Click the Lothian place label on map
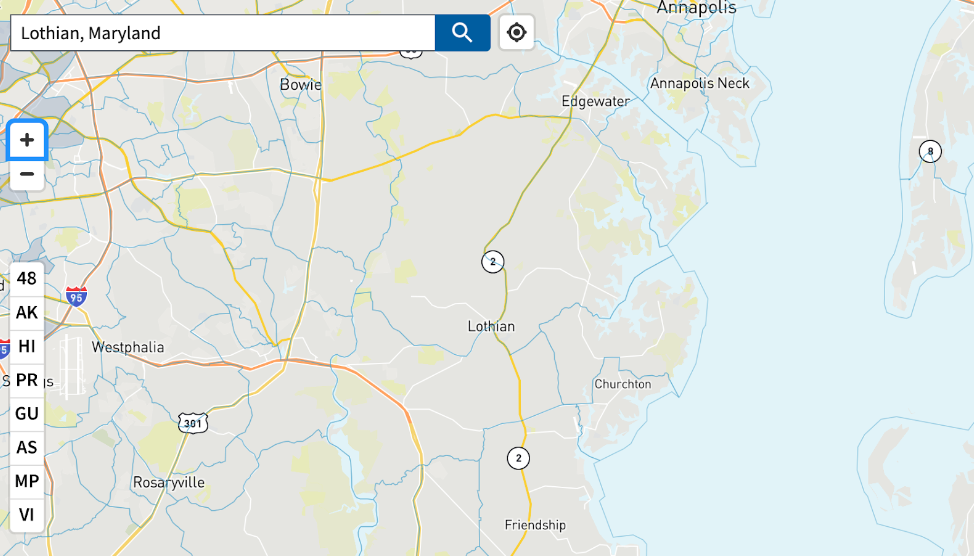The height and width of the screenshot is (556, 974). click(x=491, y=326)
